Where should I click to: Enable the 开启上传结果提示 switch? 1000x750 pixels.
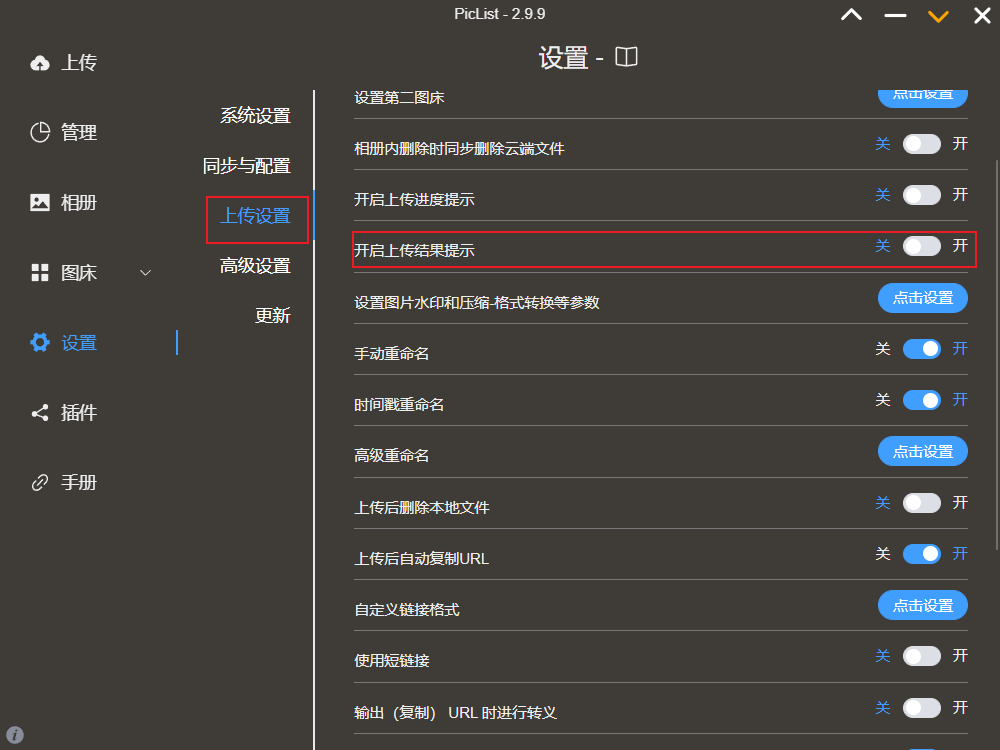point(921,246)
